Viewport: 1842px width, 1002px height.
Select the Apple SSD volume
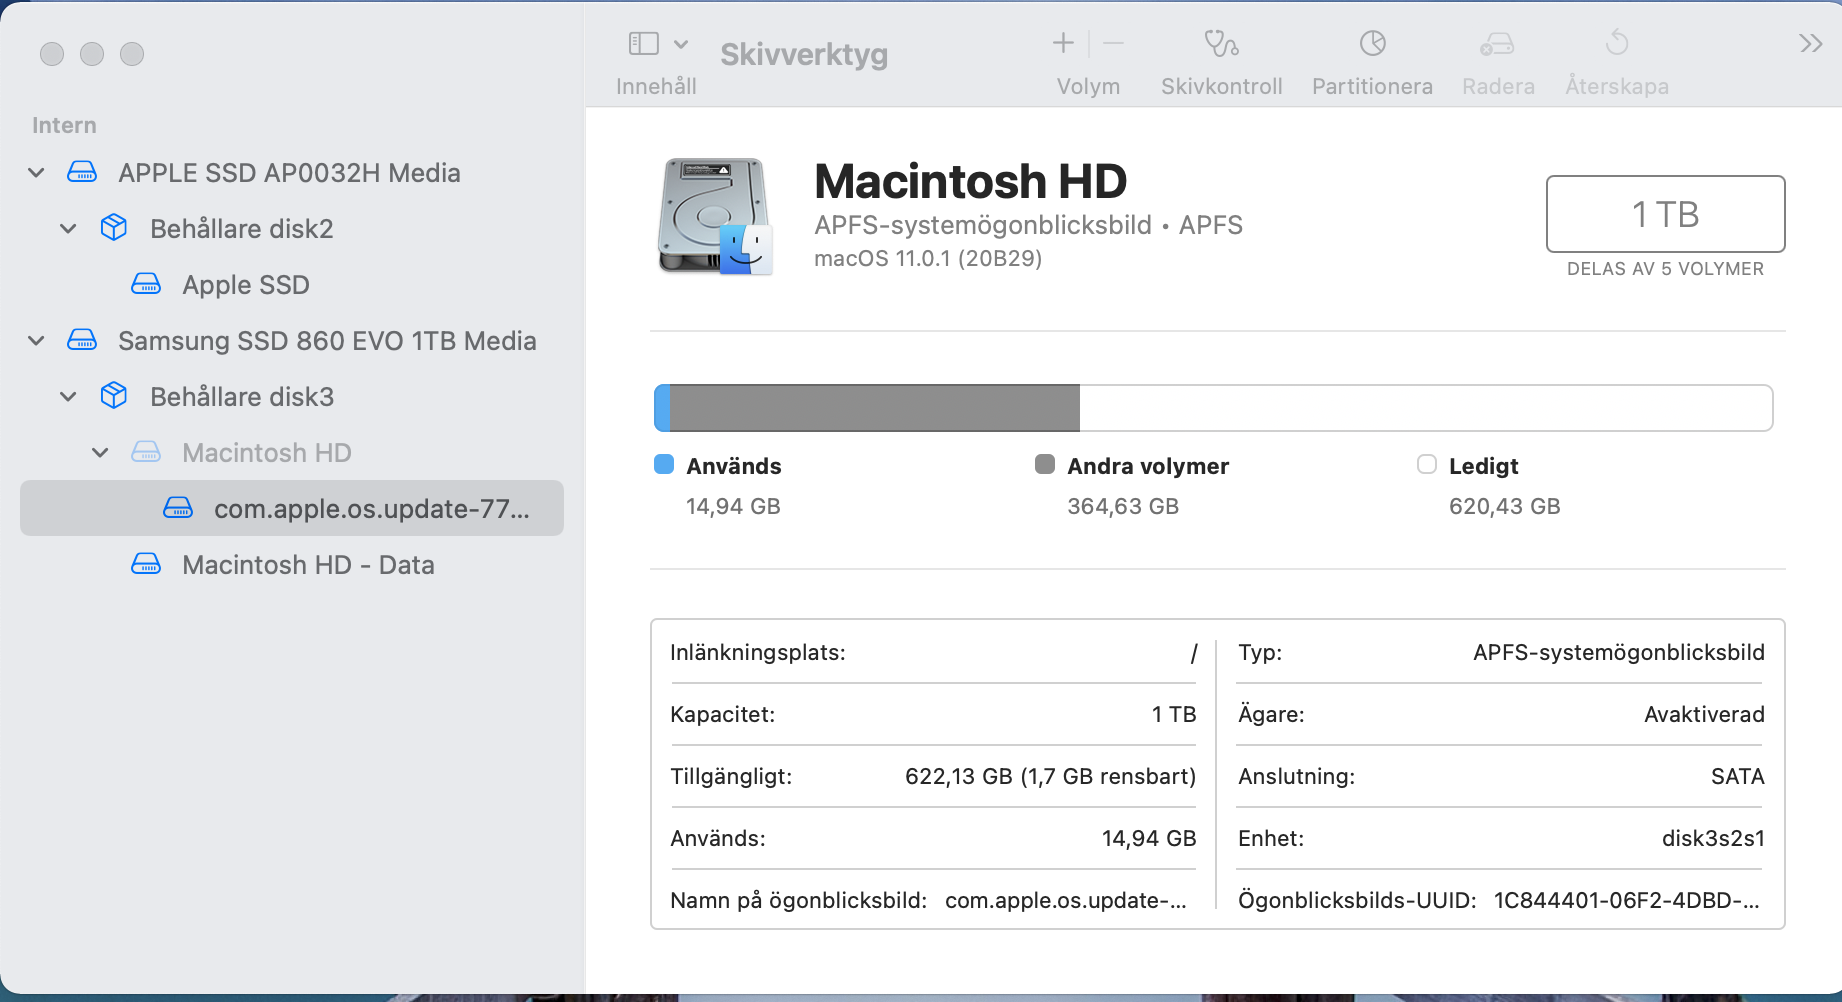246,285
